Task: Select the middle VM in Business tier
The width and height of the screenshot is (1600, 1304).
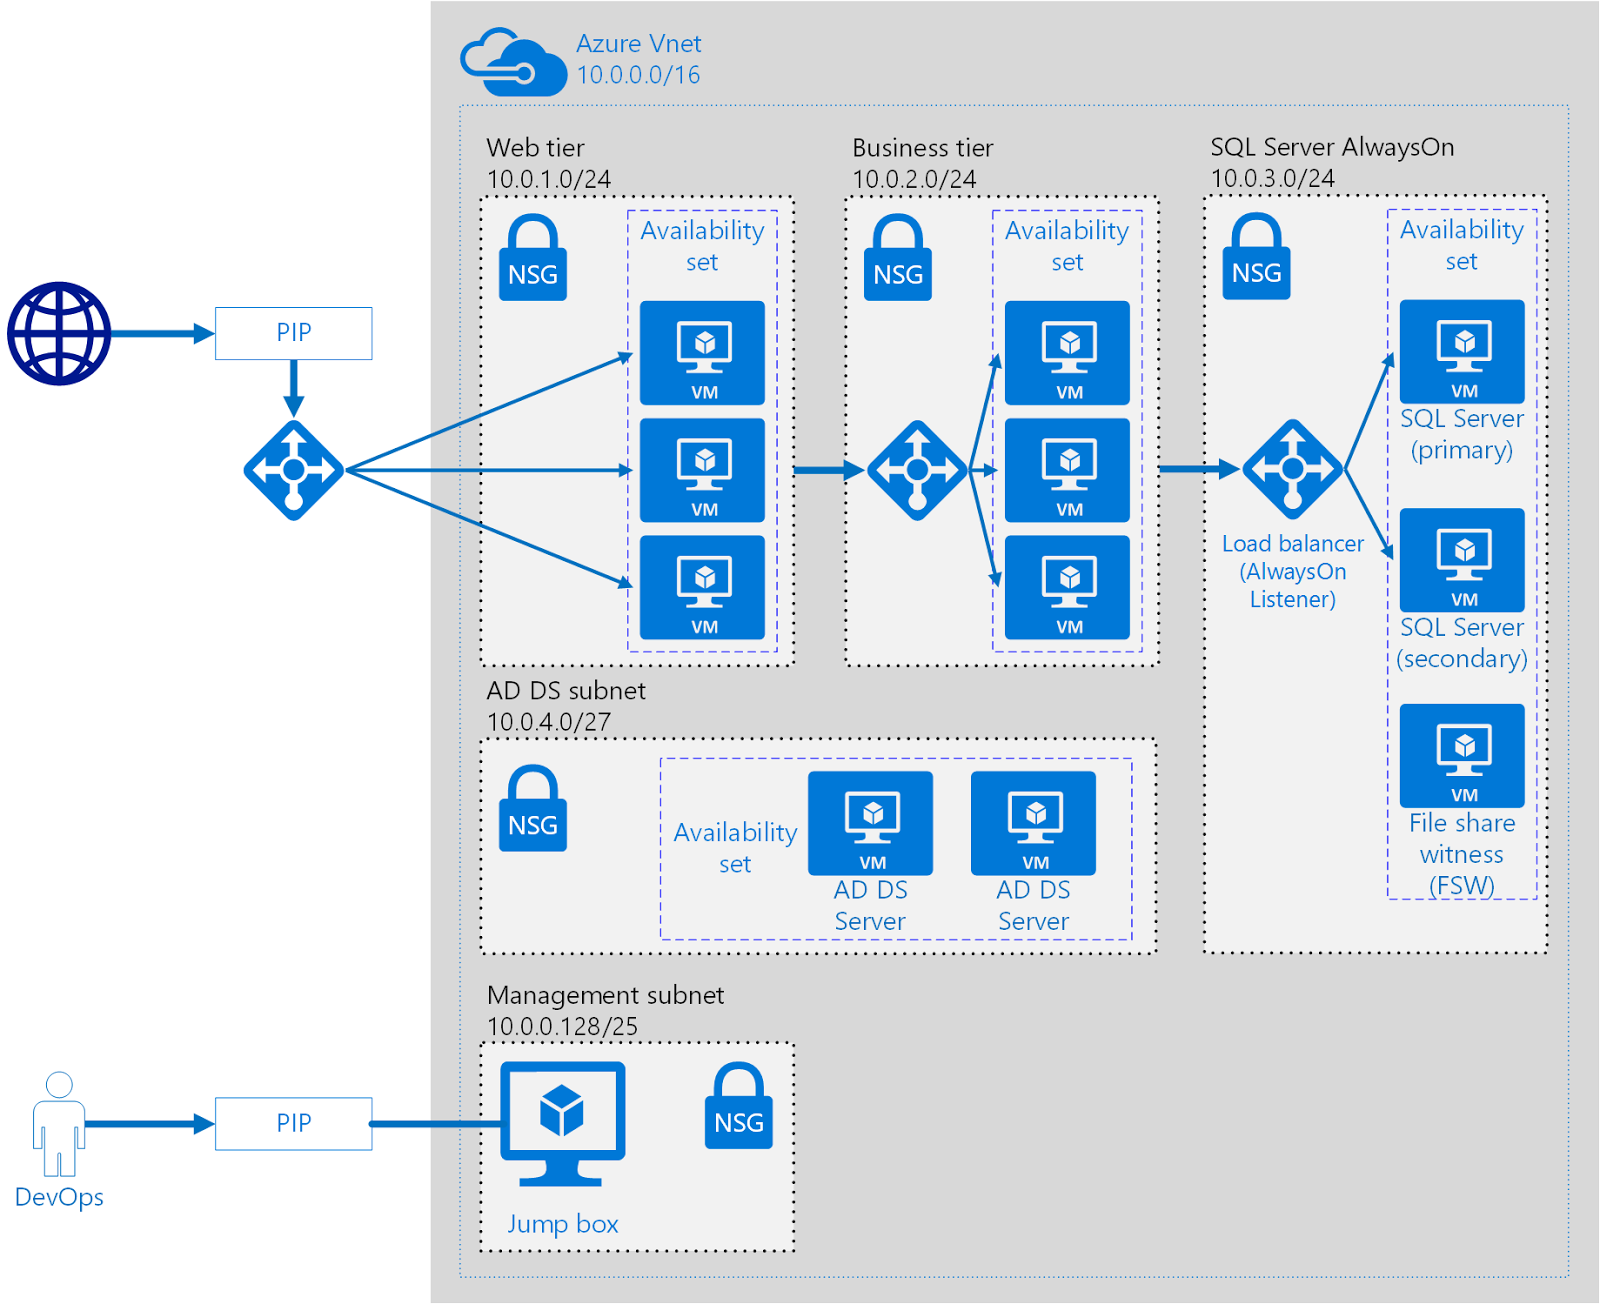Action: (1067, 470)
